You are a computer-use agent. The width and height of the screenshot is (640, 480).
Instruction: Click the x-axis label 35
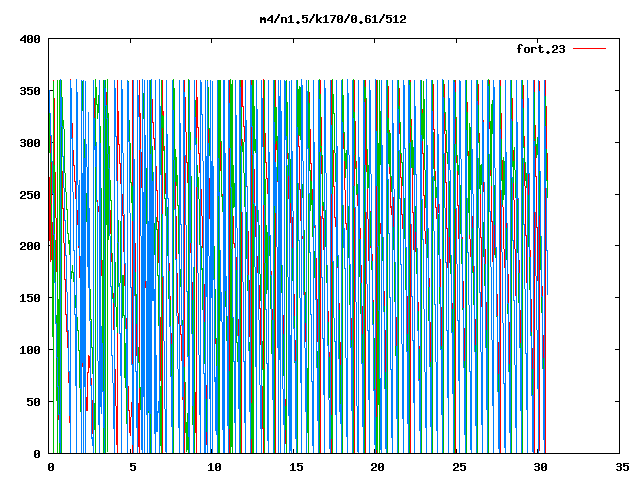coord(622,467)
